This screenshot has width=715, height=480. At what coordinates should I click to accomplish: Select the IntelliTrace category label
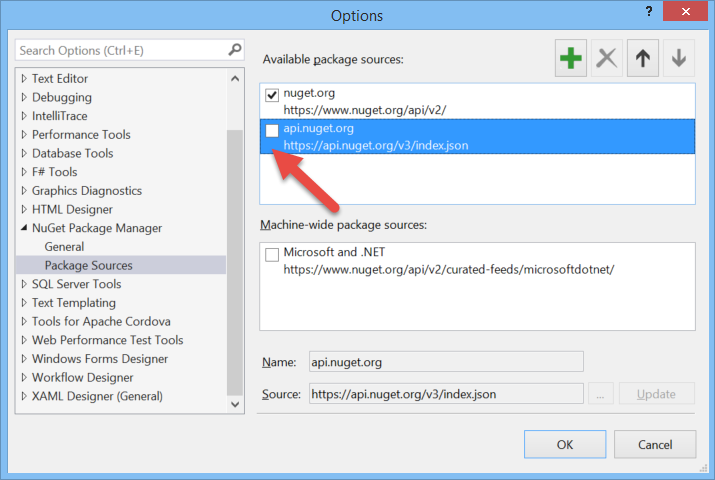pos(59,116)
